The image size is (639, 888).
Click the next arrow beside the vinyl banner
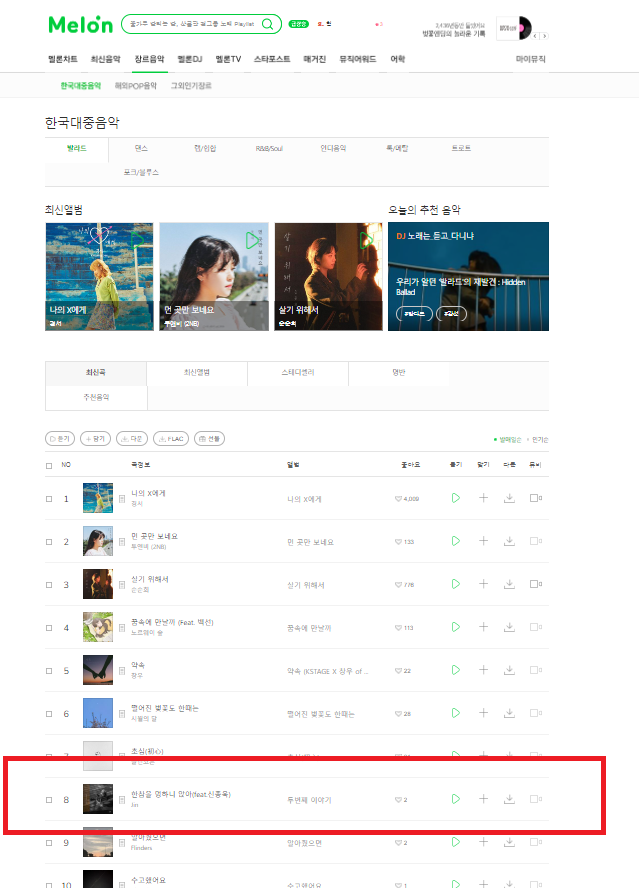(544, 36)
